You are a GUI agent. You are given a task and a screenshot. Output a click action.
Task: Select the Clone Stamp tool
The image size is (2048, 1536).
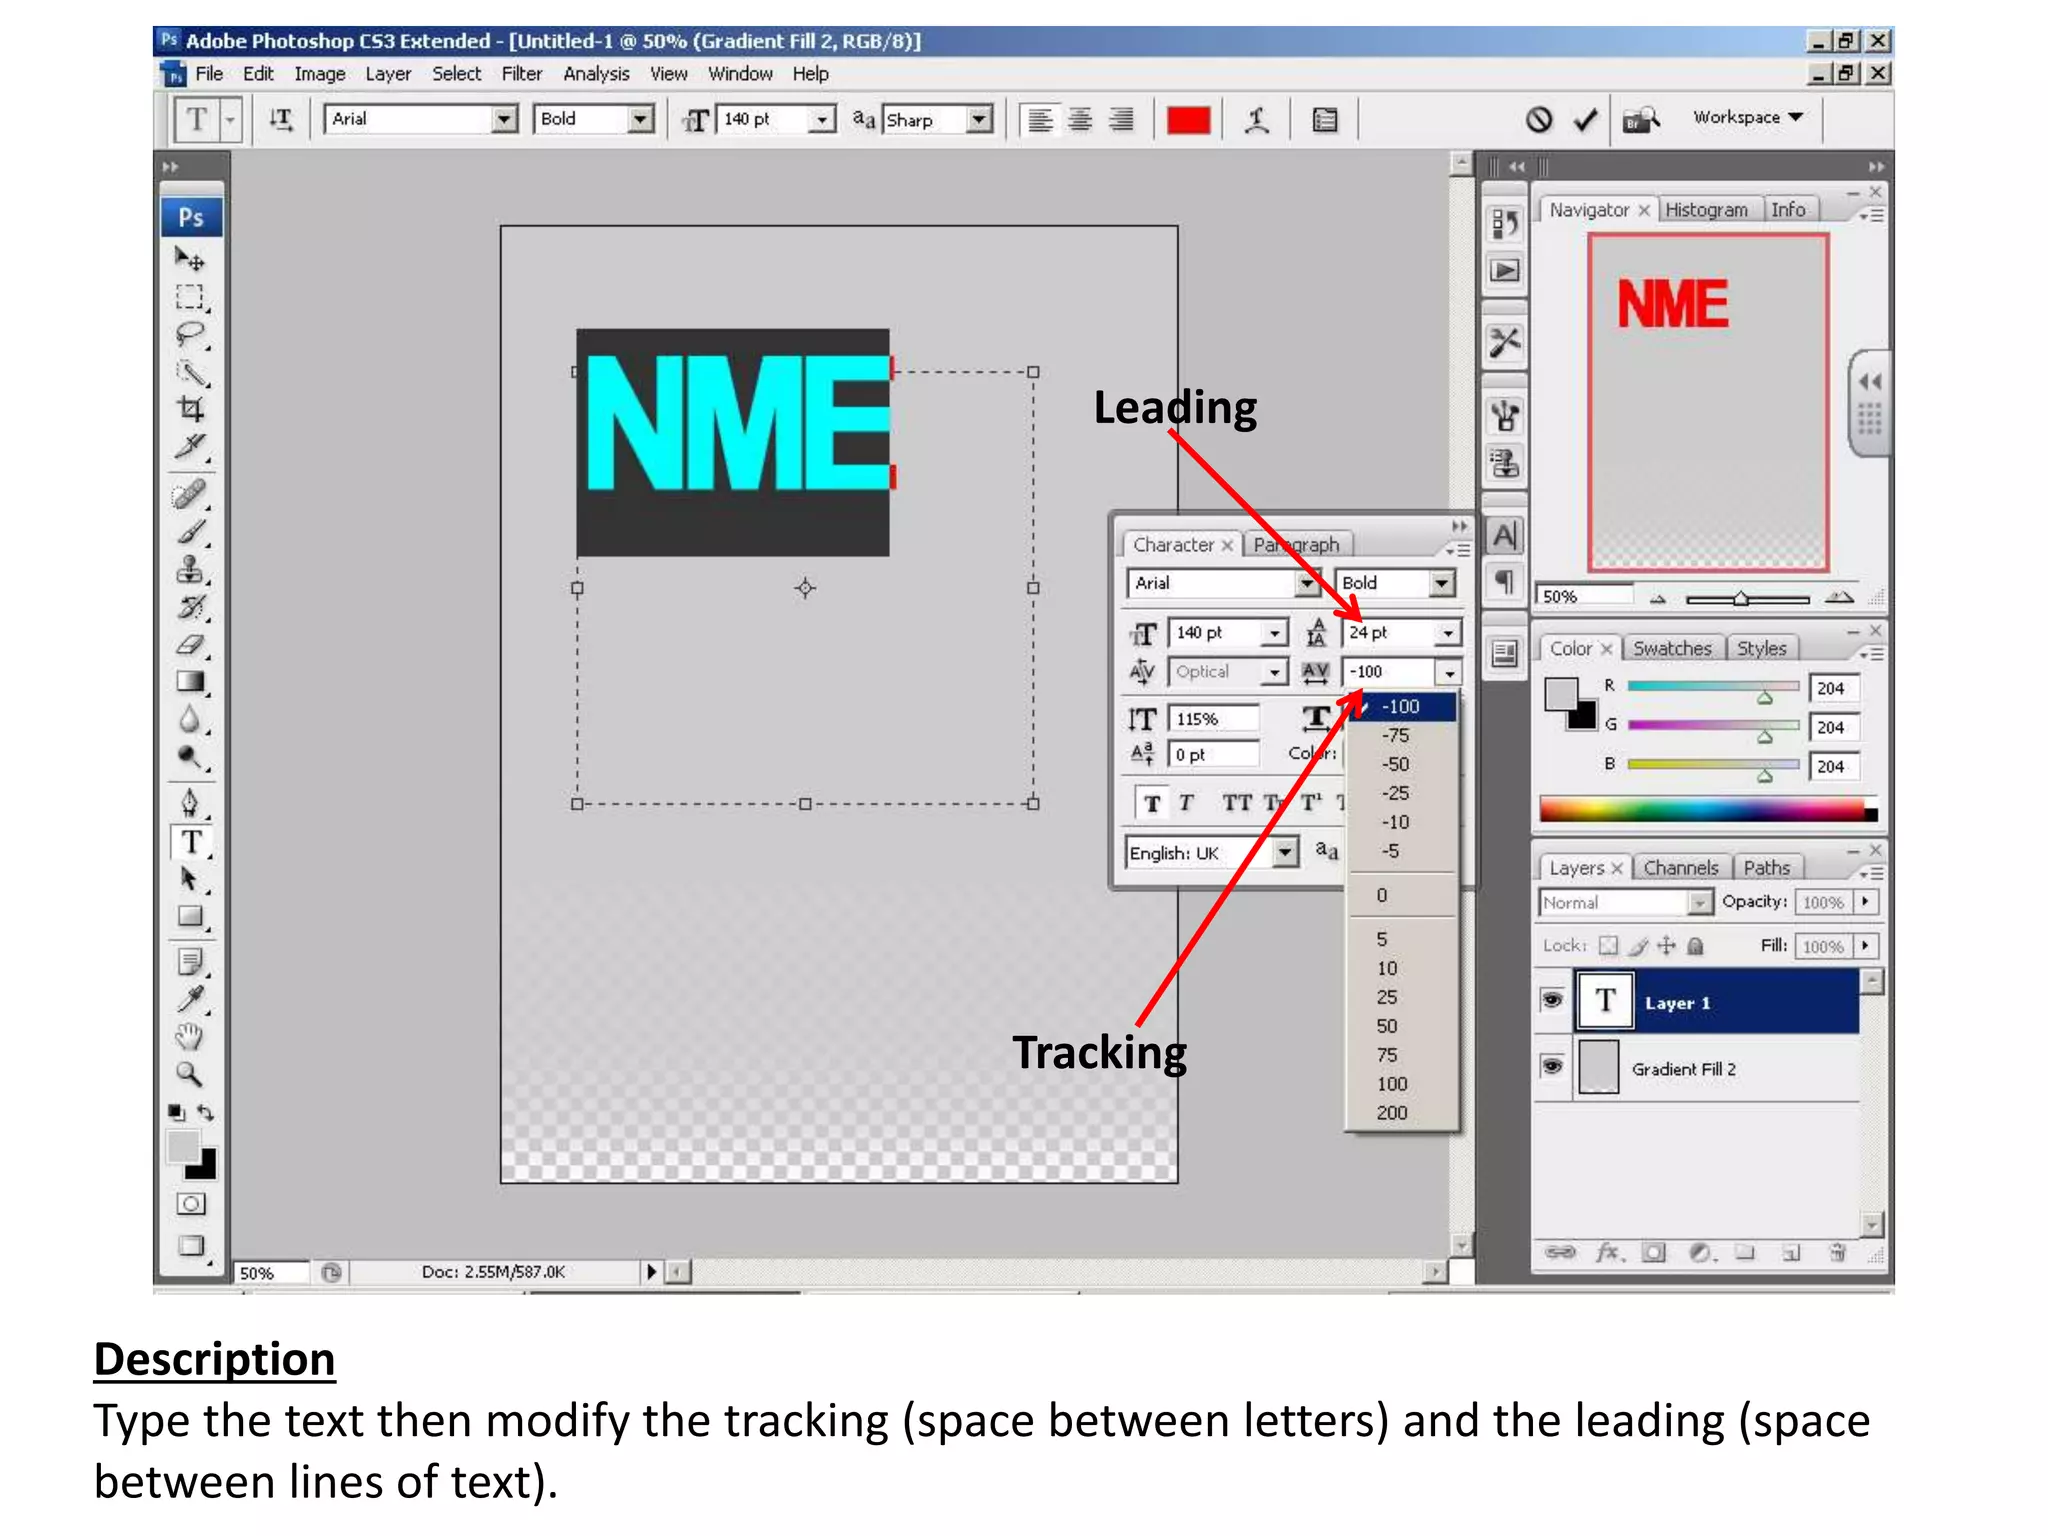(190, 570)
